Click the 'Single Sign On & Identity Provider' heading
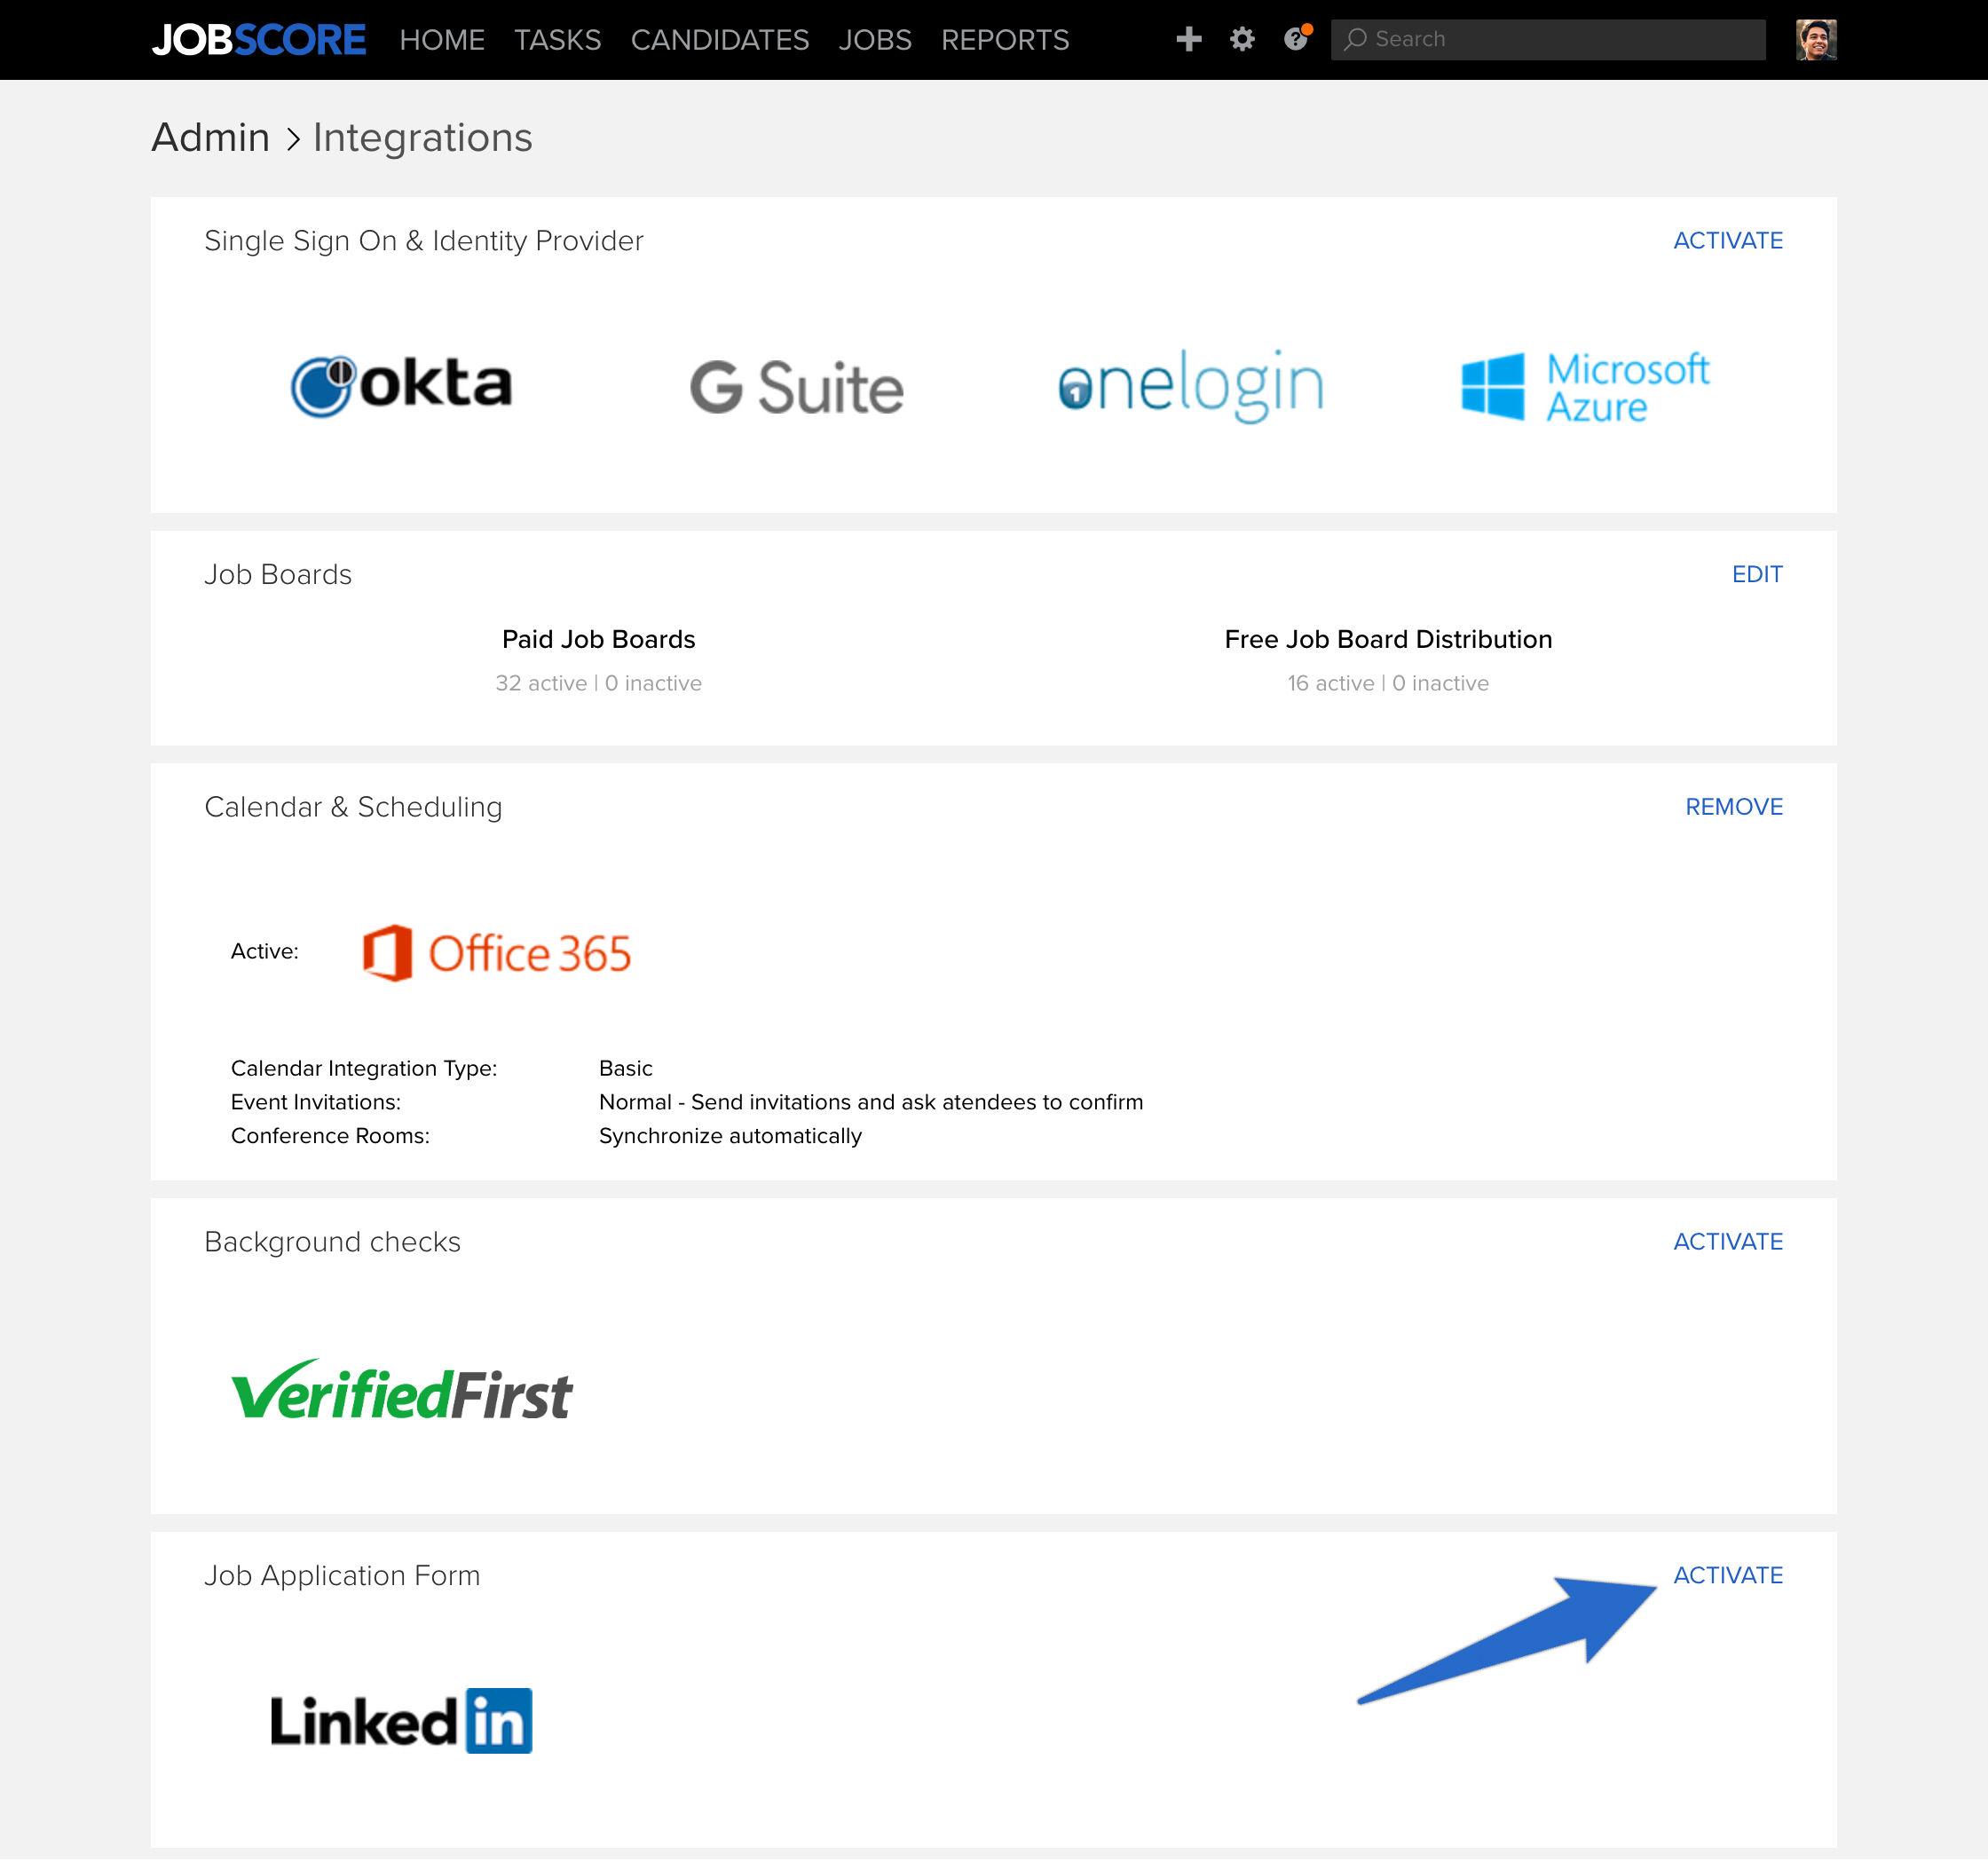 [423, 241]
